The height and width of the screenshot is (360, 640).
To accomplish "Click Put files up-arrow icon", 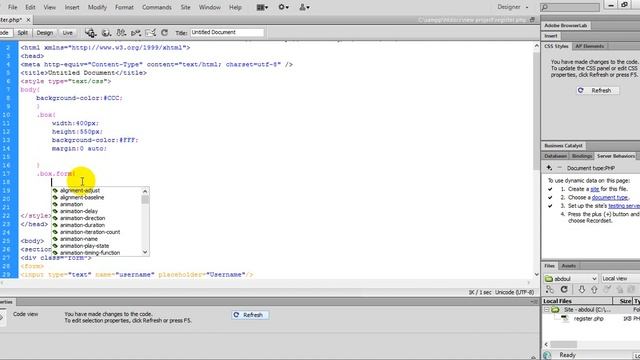I will click(594, 290).
